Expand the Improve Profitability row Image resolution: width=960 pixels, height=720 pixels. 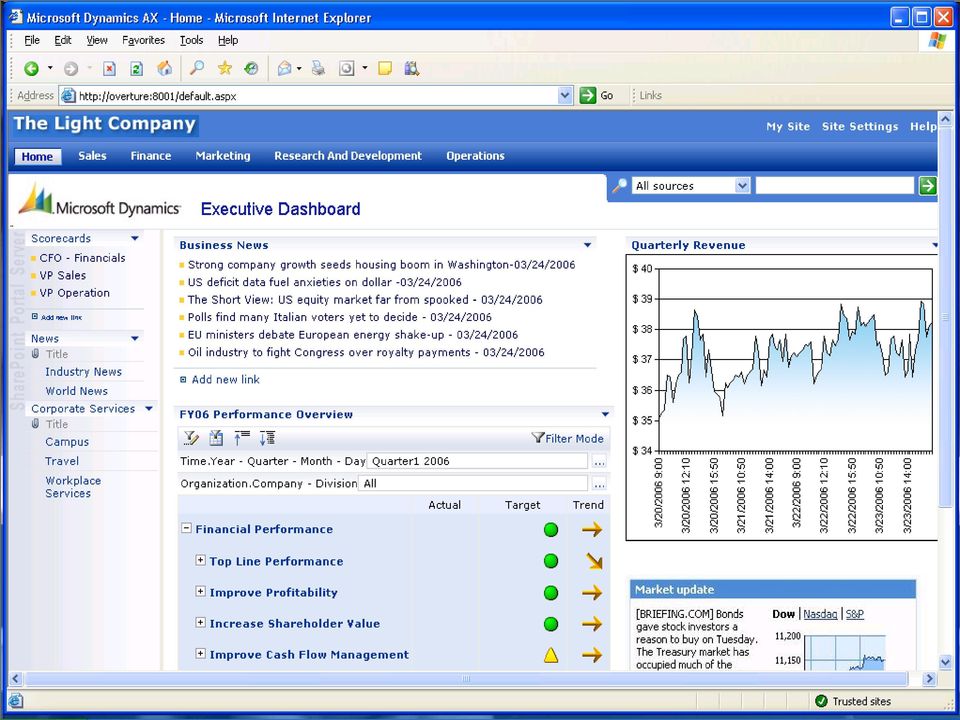coord(200,591)
